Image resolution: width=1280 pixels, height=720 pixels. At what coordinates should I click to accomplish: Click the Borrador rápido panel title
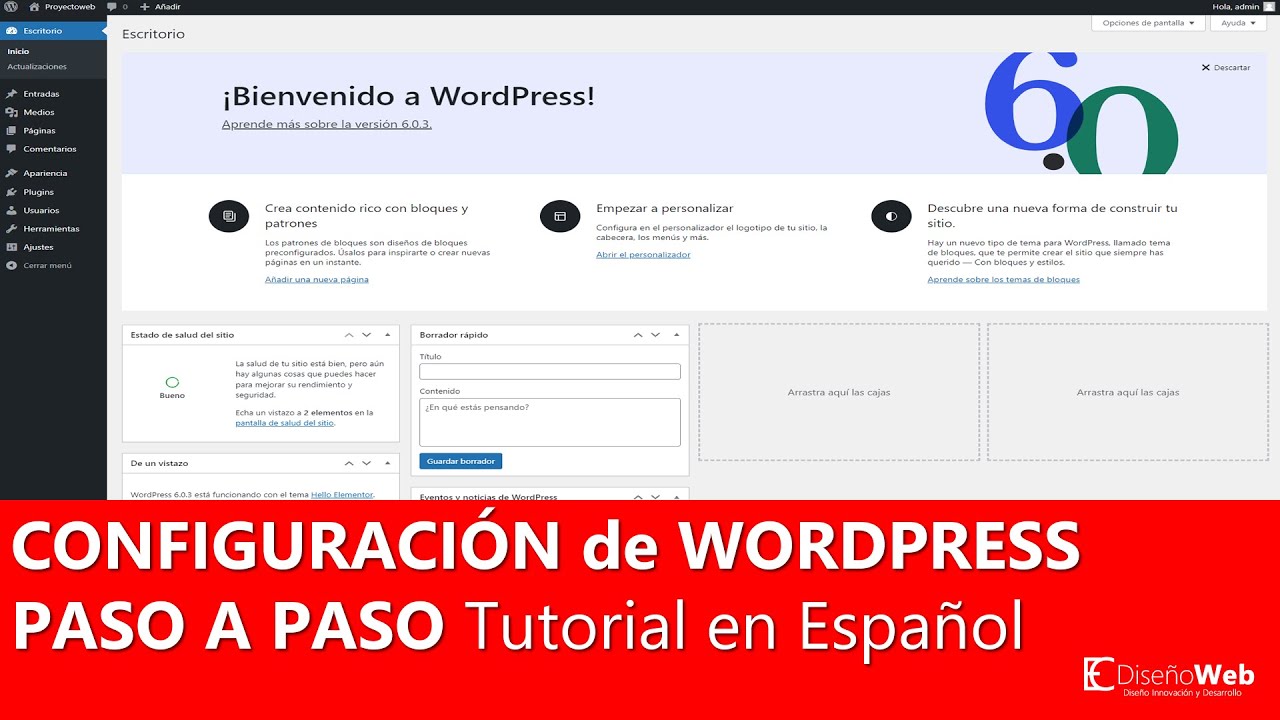(x=454, y=335)
